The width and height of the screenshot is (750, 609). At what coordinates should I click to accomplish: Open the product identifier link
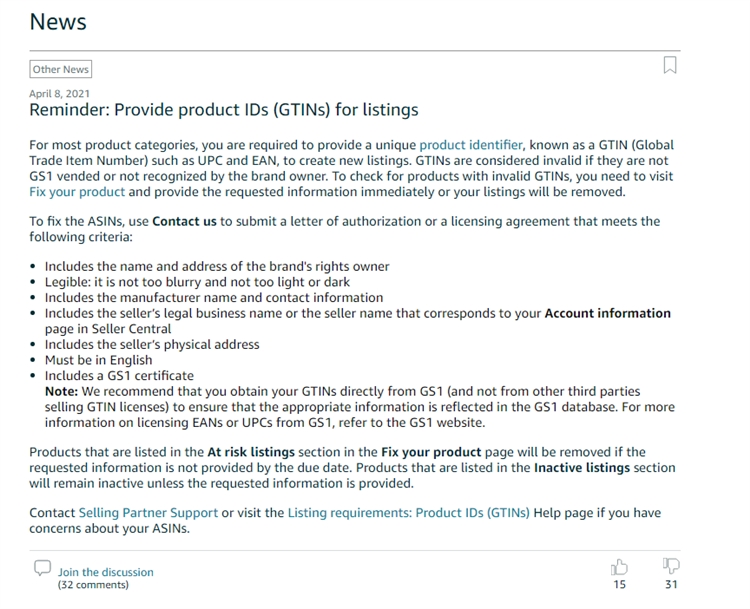[471, 145]
